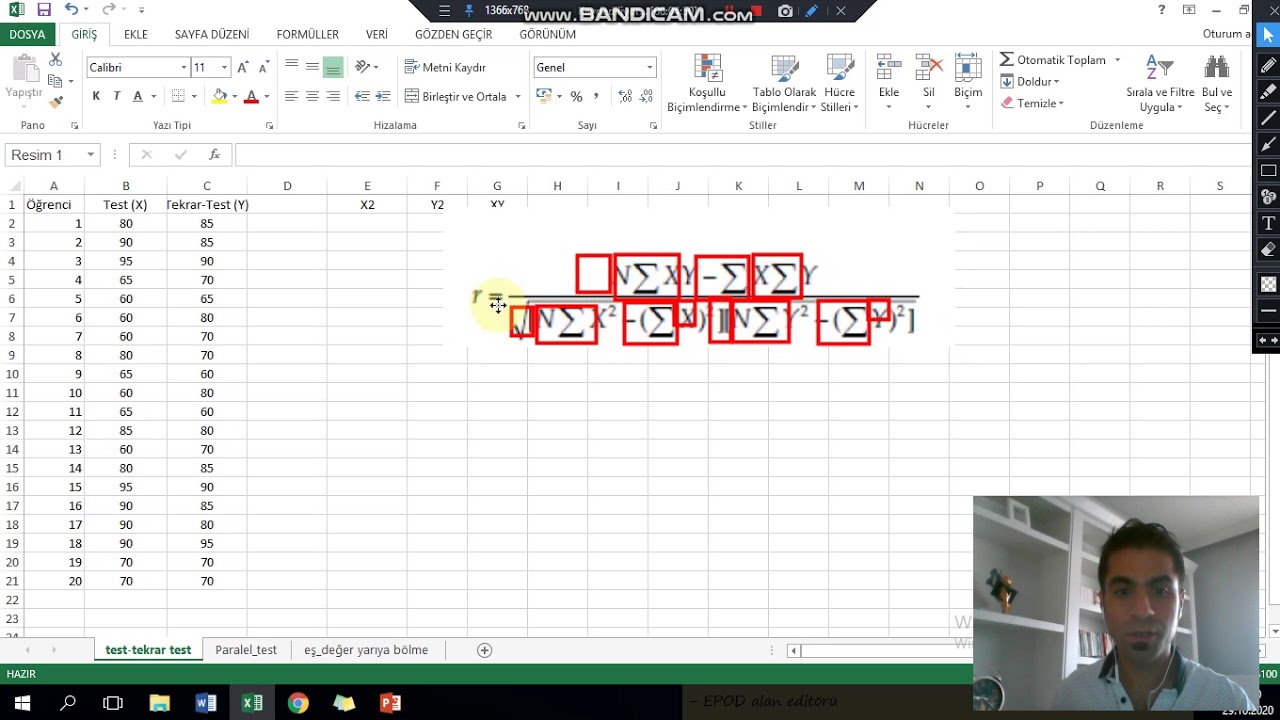The width and height of the screenshot is (1280, 720).
Task: Open the fill color dropdown arrow
Action: coord(234,96)
